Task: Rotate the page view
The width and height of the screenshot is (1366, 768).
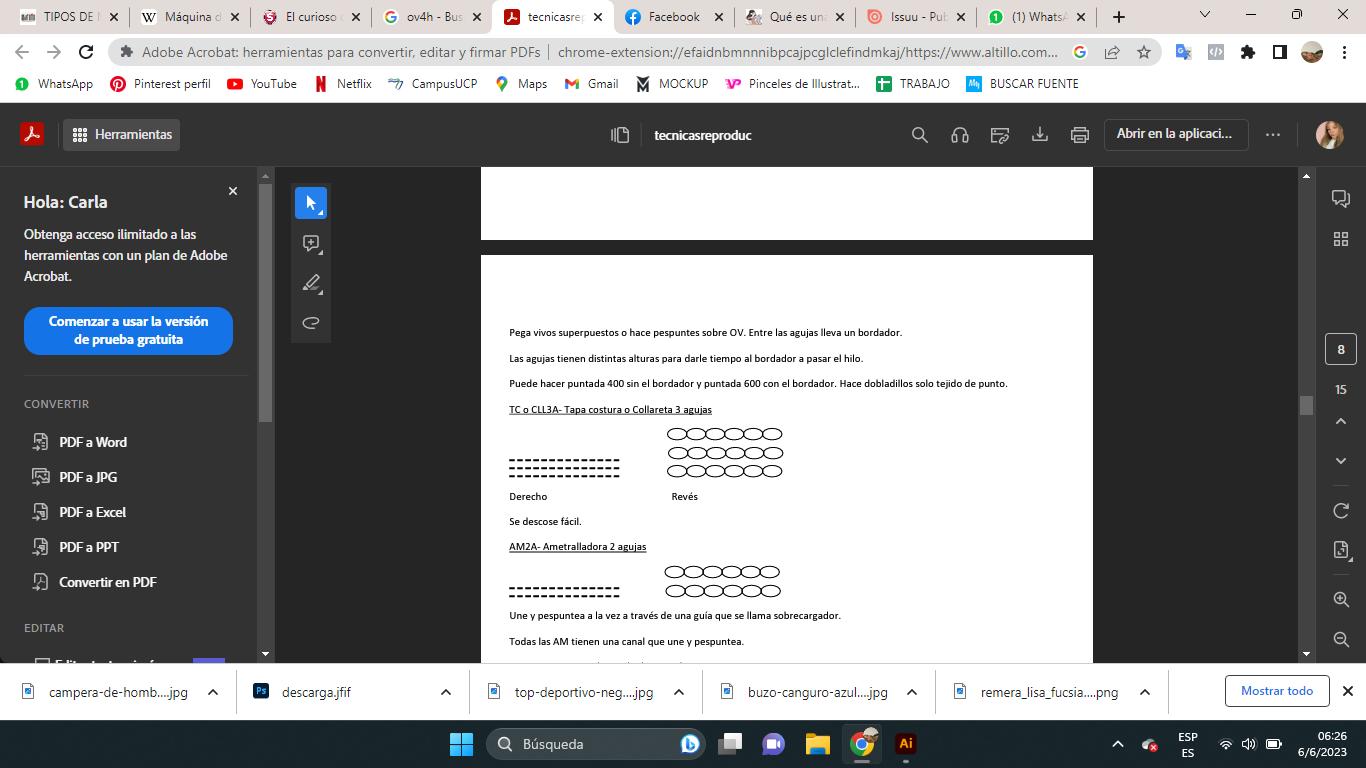Action: click(x=1341, y=511)
